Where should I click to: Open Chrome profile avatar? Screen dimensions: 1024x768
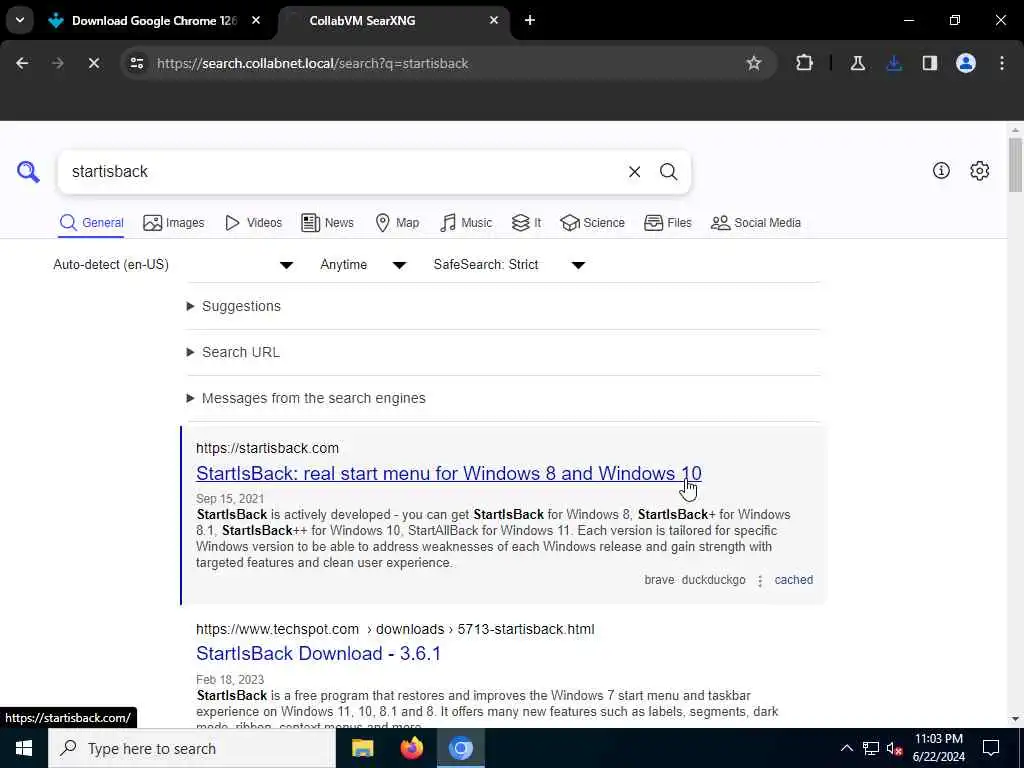click(x=965, y=63)
